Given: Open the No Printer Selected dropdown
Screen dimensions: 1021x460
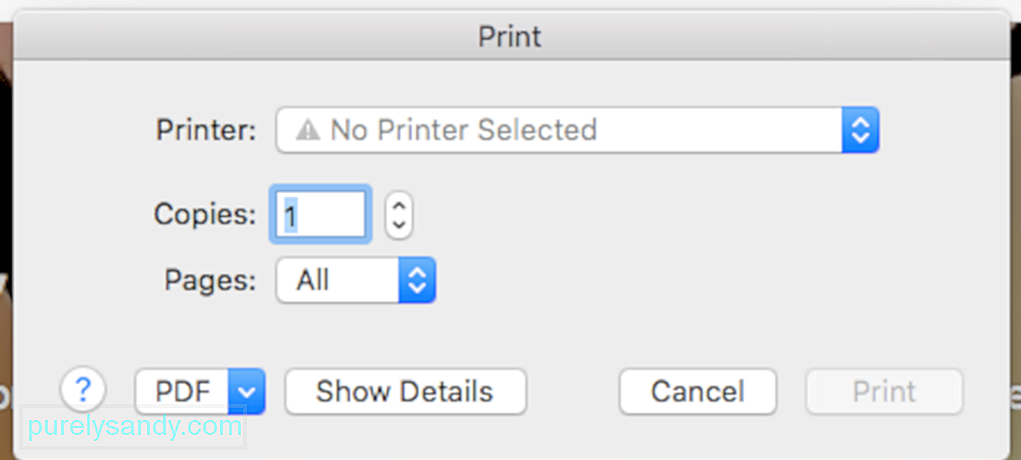Looking at the screenshot, I should (578, 130).
